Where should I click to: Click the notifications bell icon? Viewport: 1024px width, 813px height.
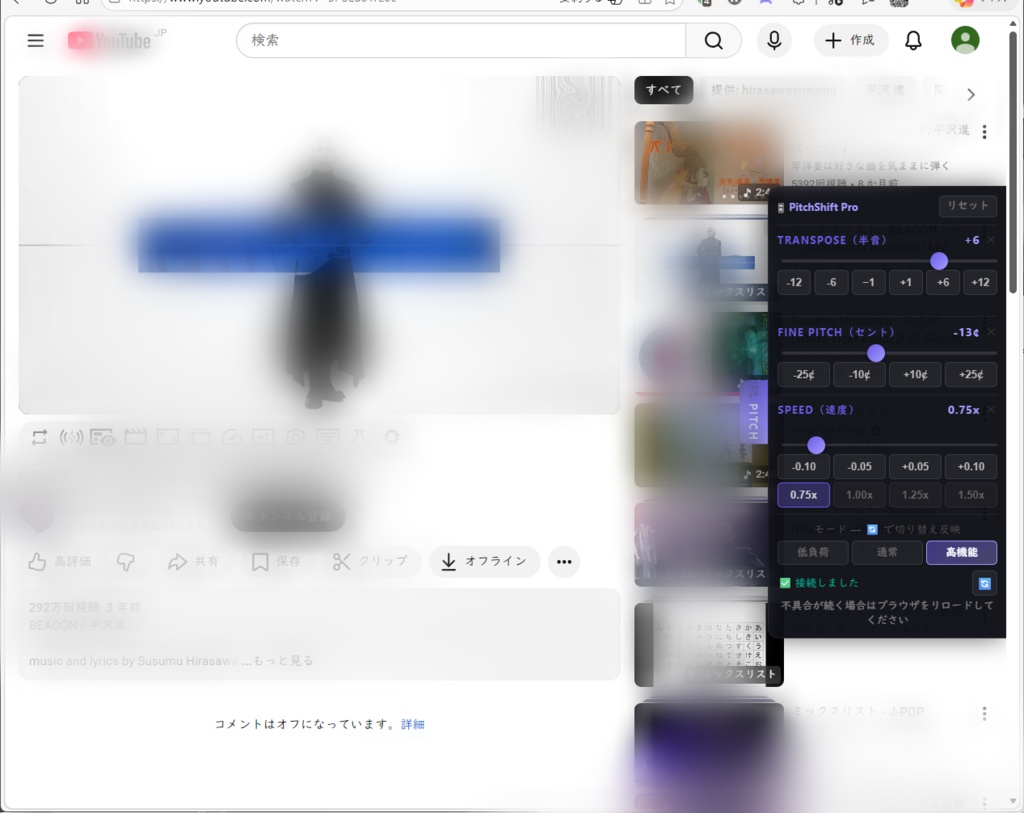click(x=912, y=40)
